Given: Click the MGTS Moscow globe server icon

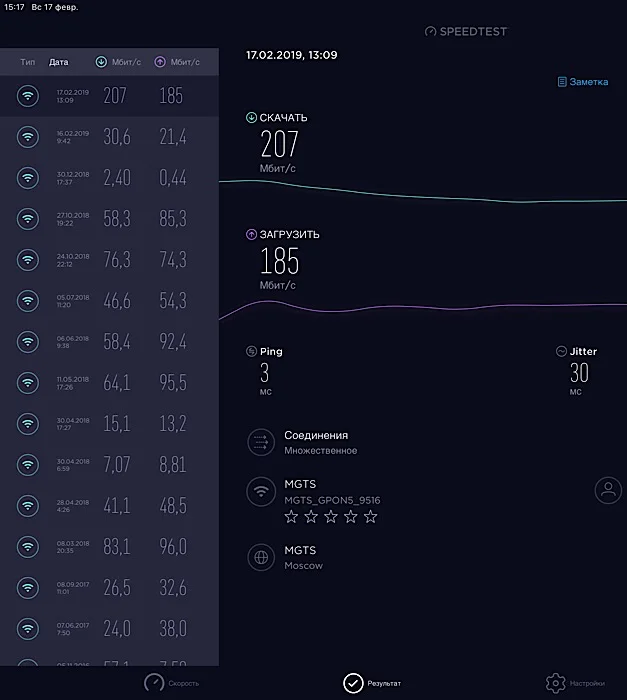Looking at the screenshot, I should pyautogui.click(x=262, y=557).
